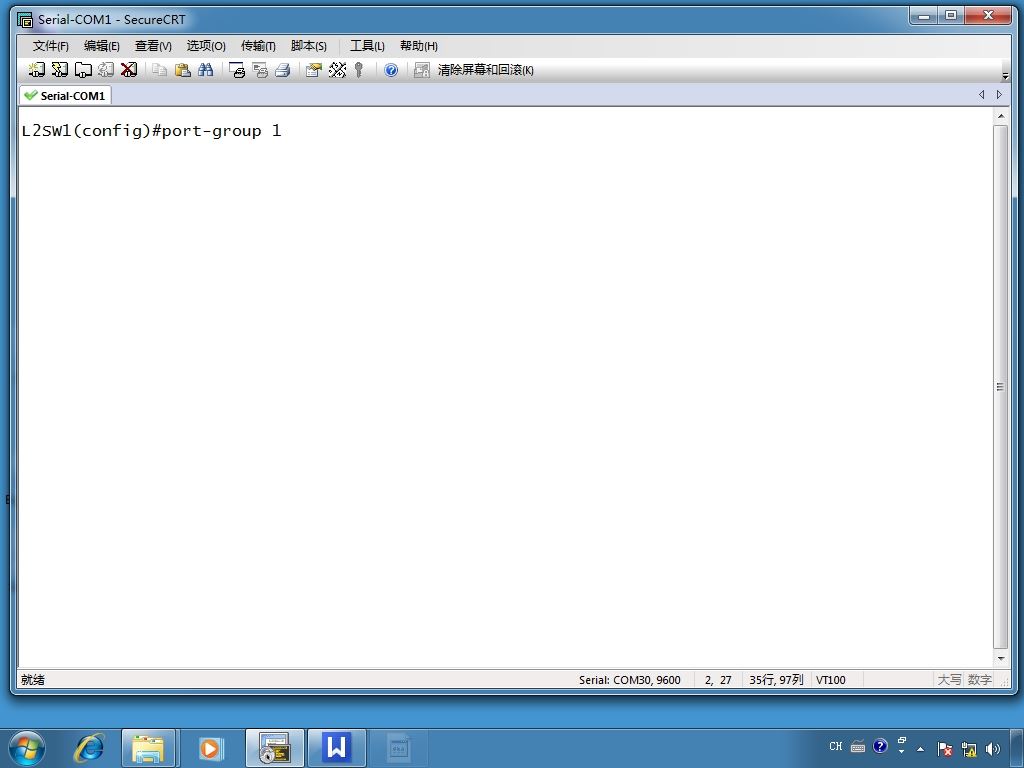
Task: Open the language bar options down arrow
Action: [x=902, y=752]
